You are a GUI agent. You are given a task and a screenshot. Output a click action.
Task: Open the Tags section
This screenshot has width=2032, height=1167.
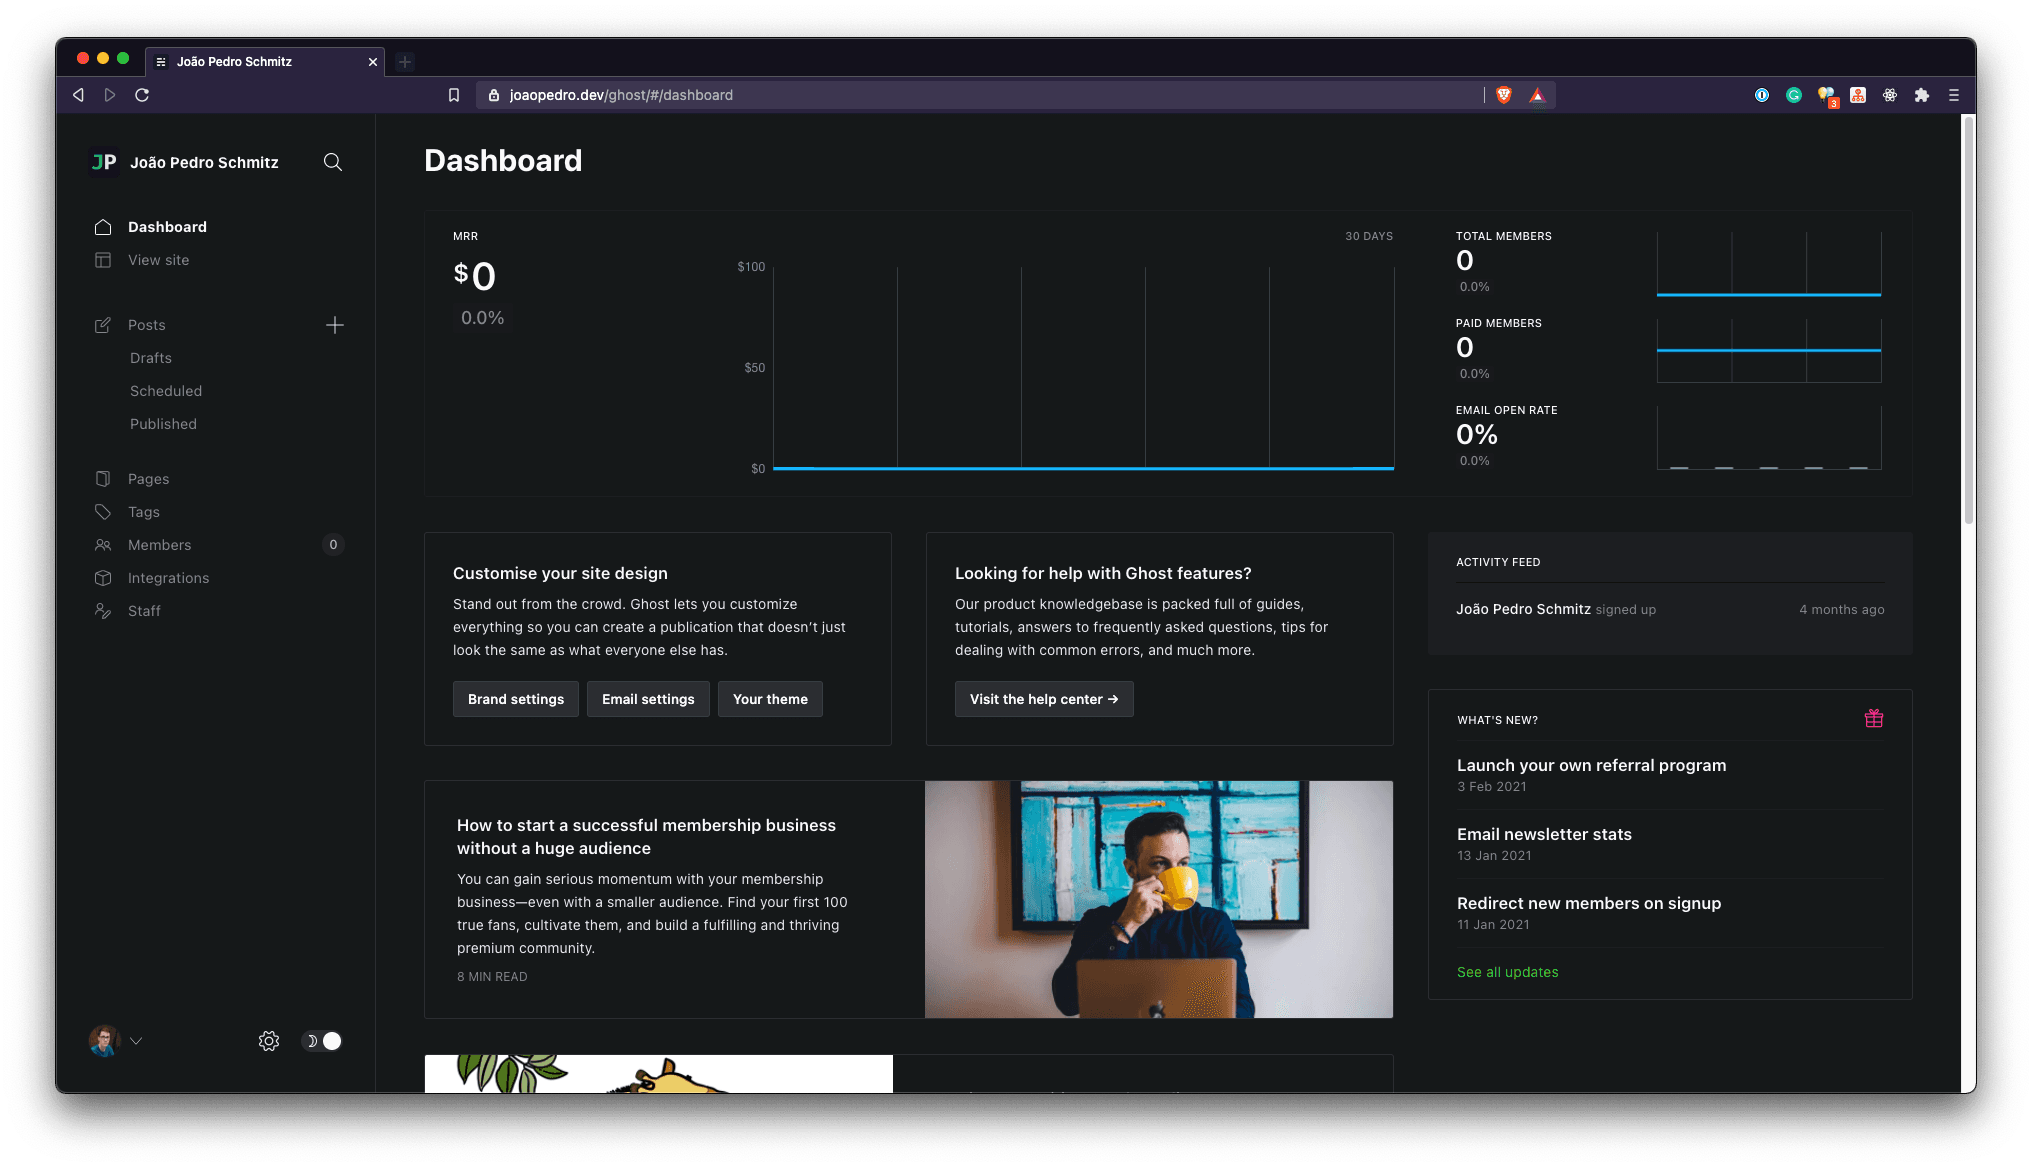(x=143, y=512)
